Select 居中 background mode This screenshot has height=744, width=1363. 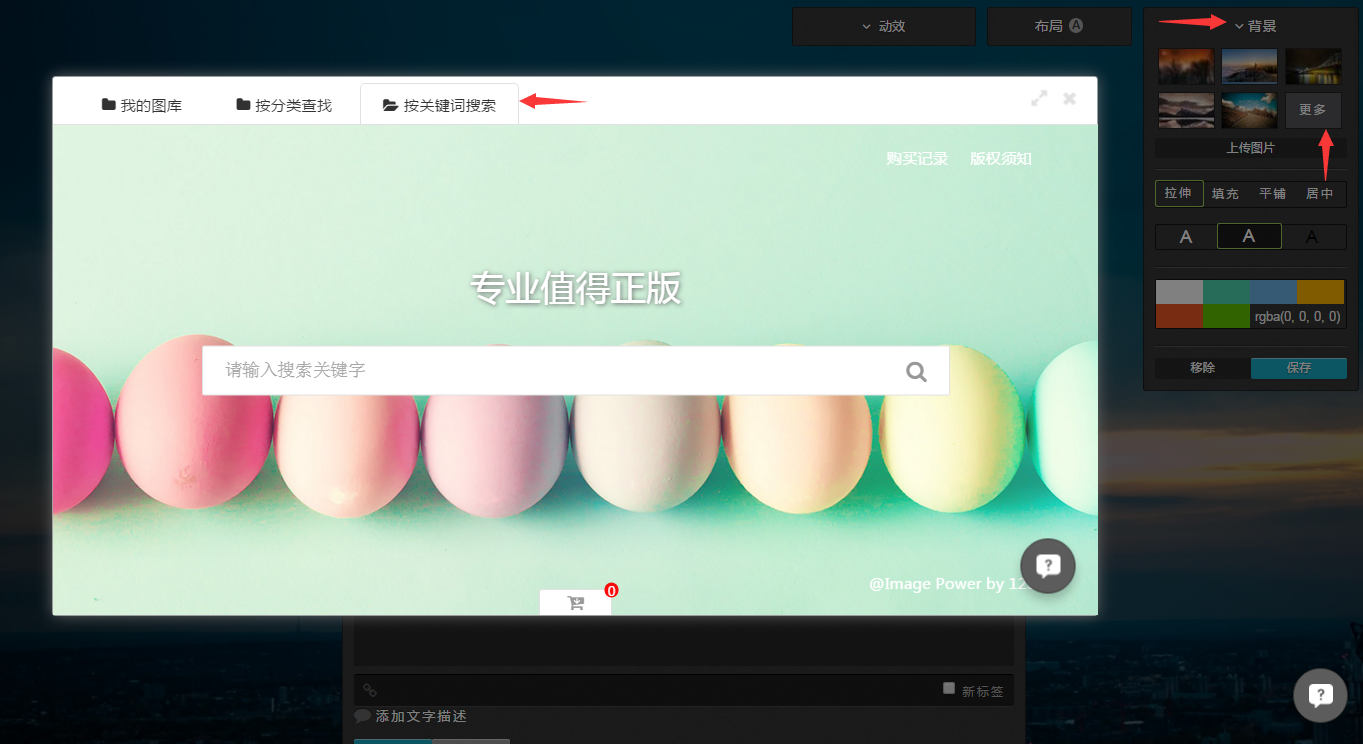(1320, 194)
